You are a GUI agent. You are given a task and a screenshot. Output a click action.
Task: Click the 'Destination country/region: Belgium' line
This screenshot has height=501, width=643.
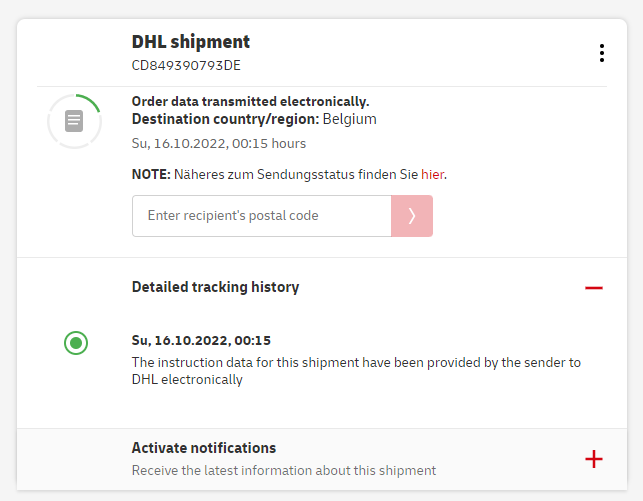pos(254,119)
